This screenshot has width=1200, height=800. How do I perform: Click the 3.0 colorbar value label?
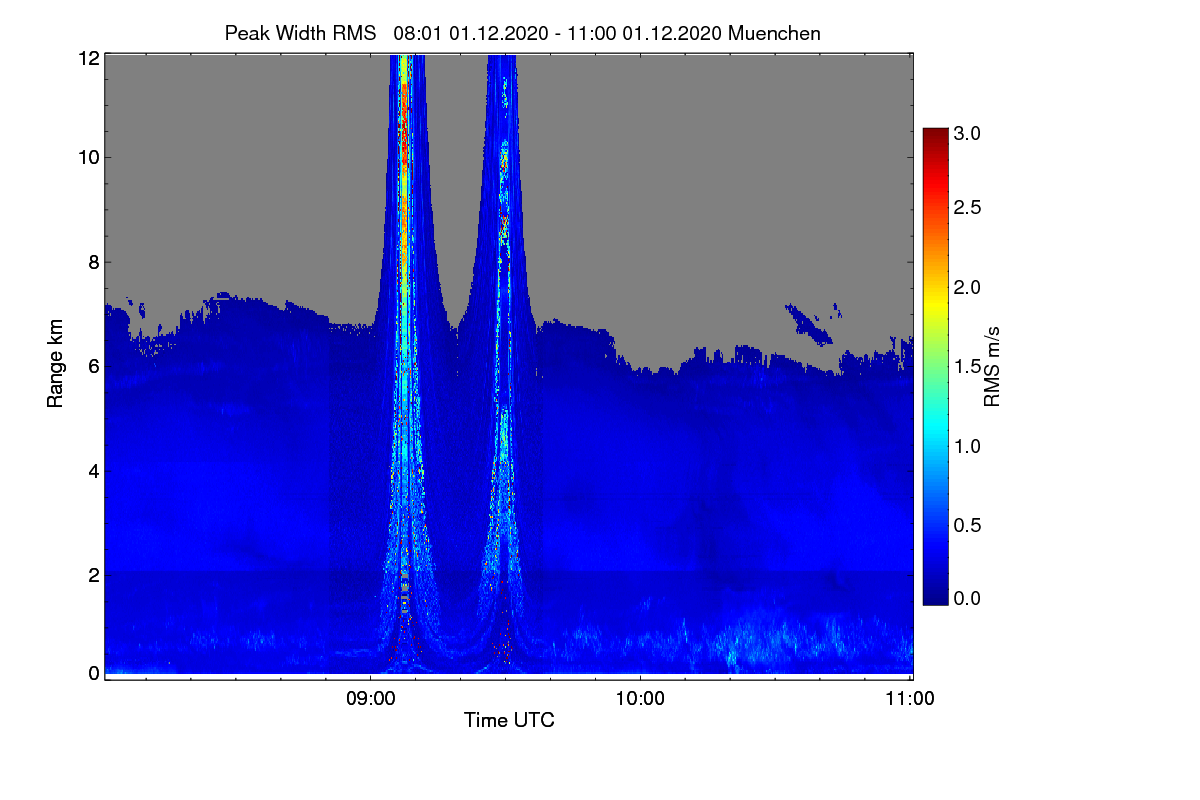[x=967, y=132]
